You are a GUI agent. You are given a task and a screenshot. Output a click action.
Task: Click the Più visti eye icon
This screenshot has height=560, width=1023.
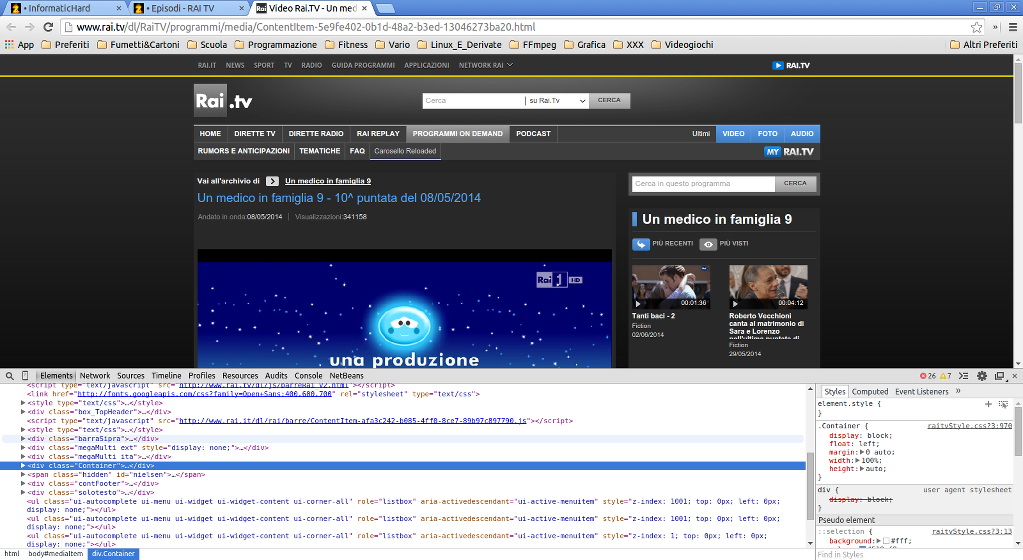coord(708,244)
